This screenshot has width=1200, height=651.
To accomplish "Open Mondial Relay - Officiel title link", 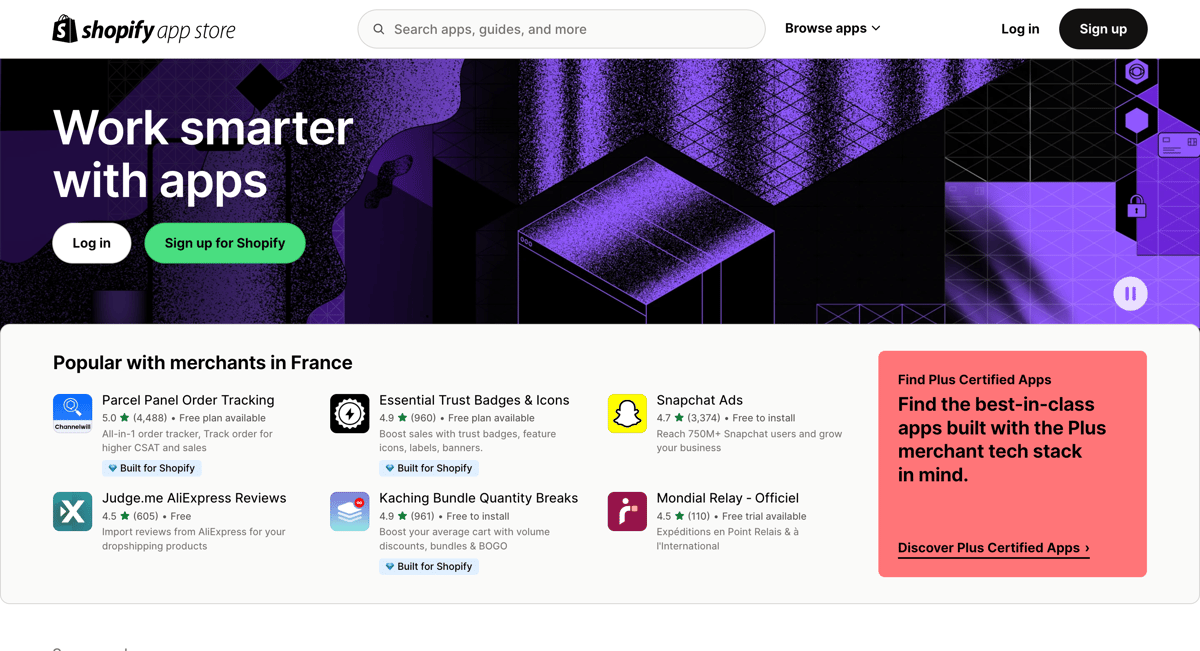I will (728, 498).
